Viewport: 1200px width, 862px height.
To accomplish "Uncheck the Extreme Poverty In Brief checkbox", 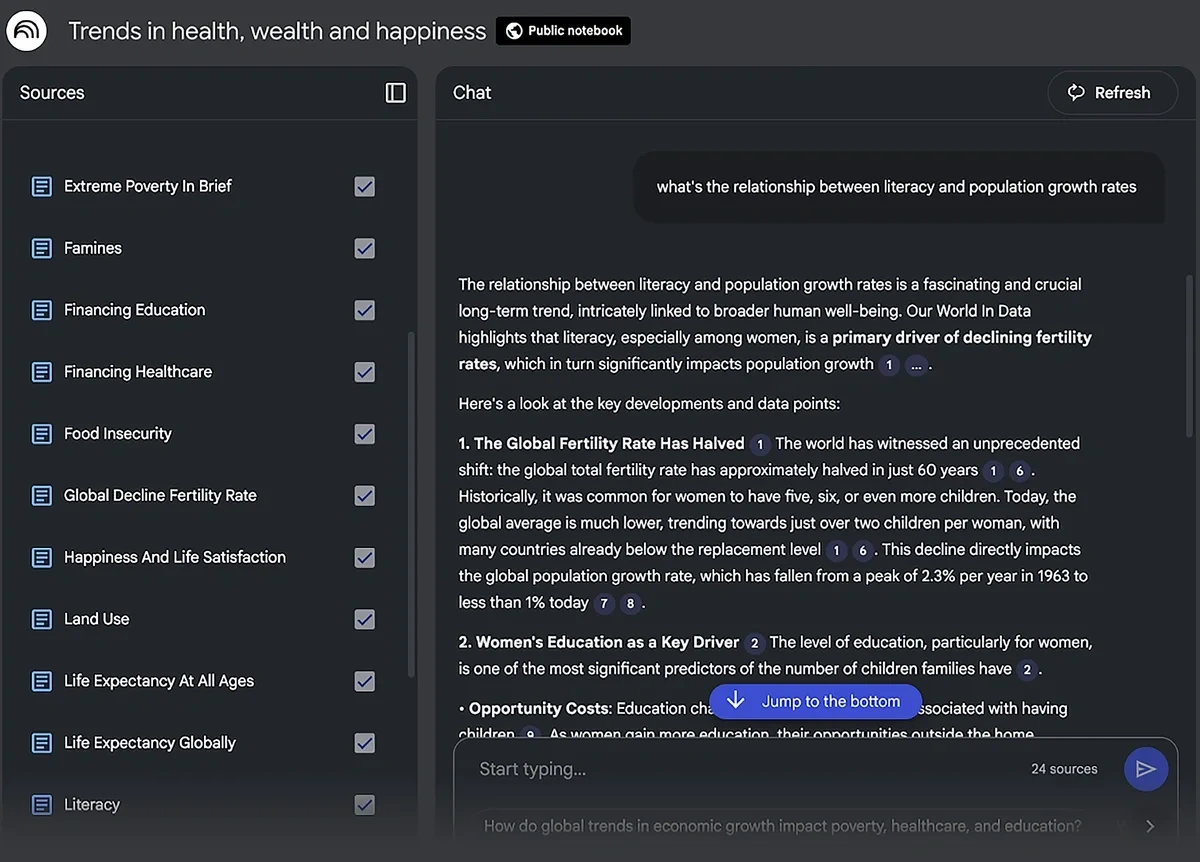I will pyautogui.click(x=365, y=187).
